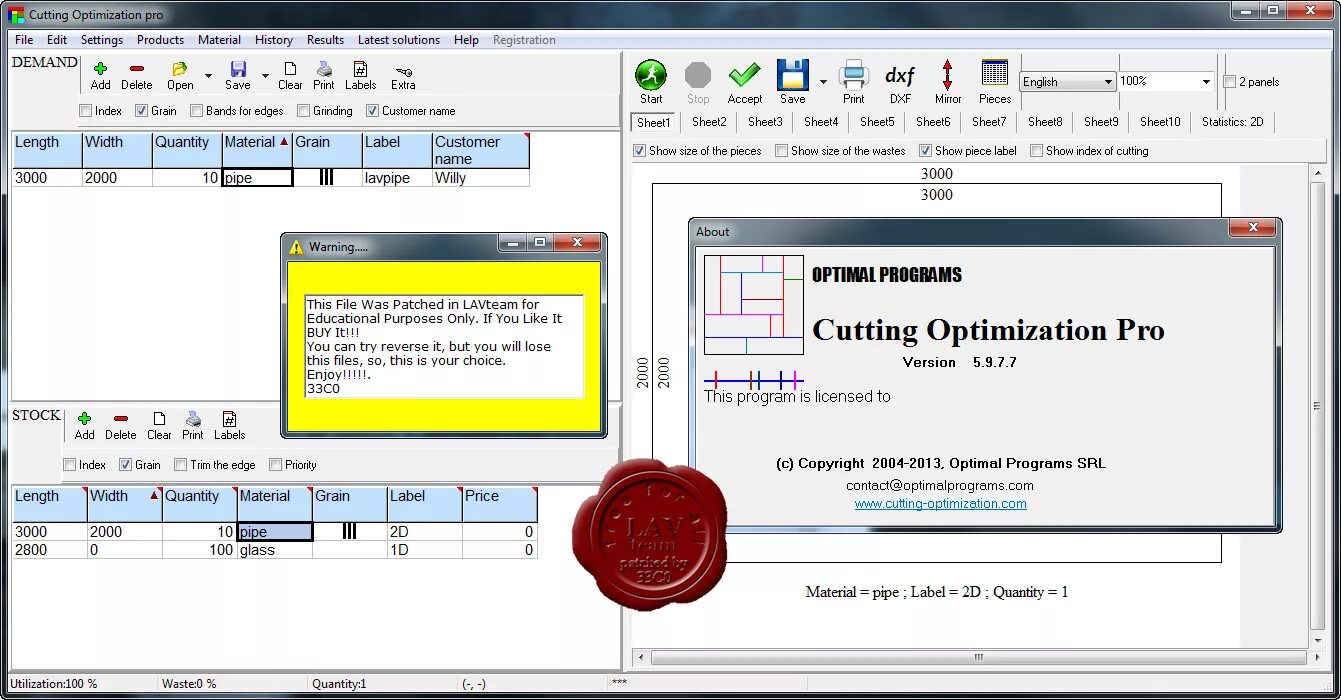Click the Stock Add icon
The image size is (1341, 700).
(84, 418)
